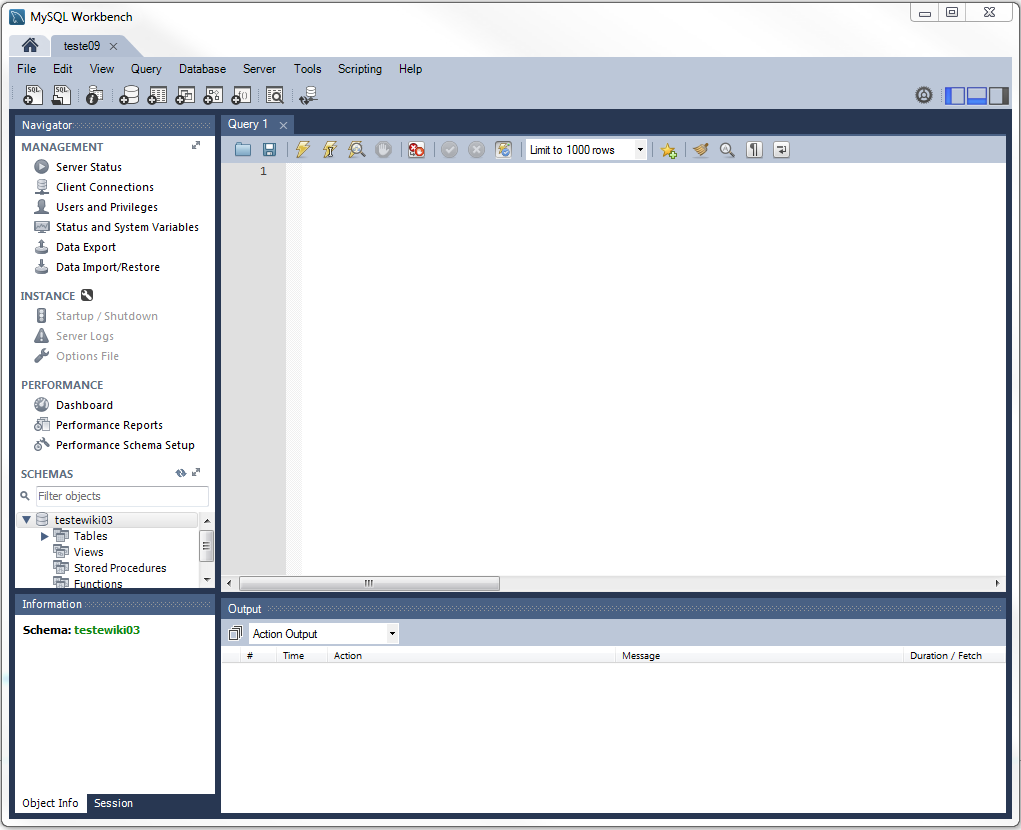Click inside the schema filter field
This screenshot has height=830, width=1021.
coord(120,496)
